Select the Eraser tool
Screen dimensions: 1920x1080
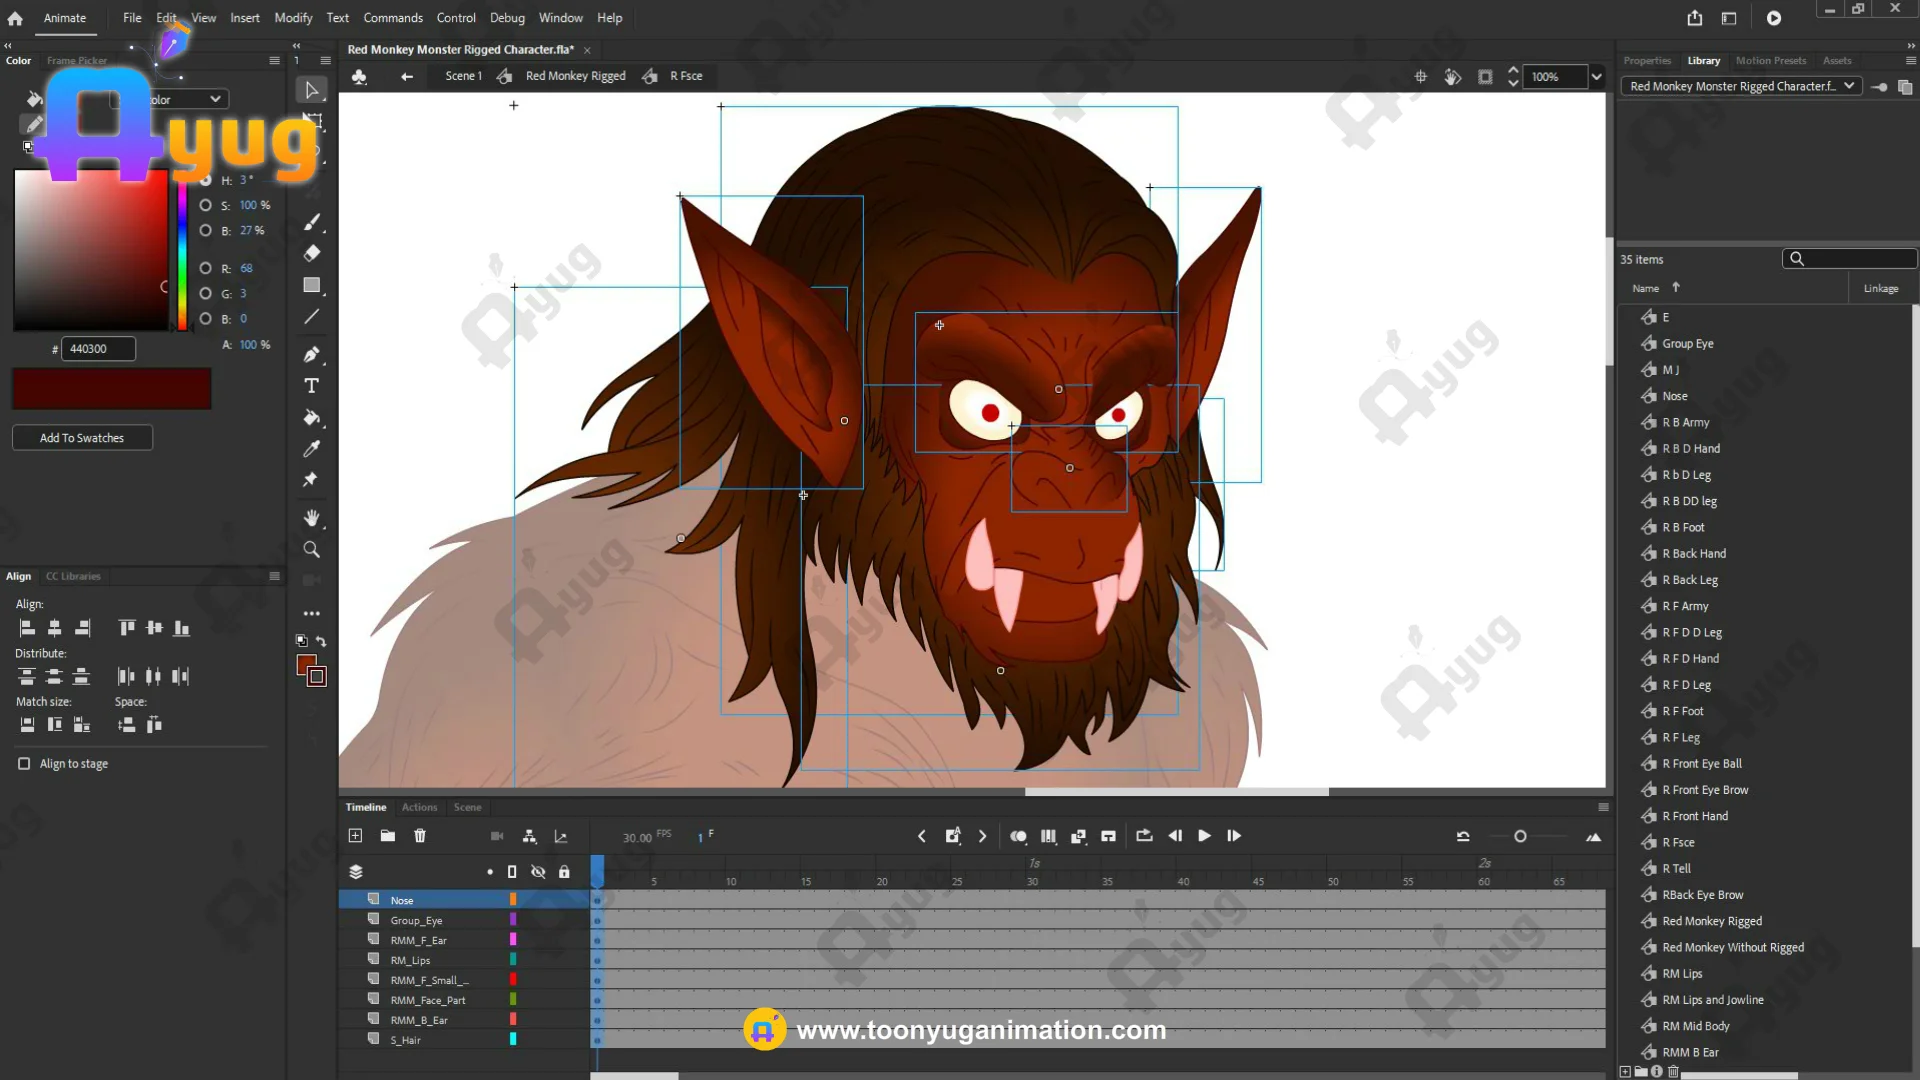311,253
